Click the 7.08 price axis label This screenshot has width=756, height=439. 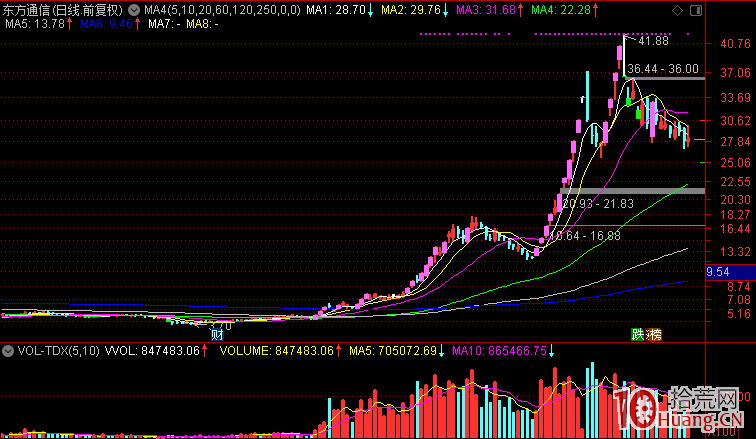tap(739, 300)
